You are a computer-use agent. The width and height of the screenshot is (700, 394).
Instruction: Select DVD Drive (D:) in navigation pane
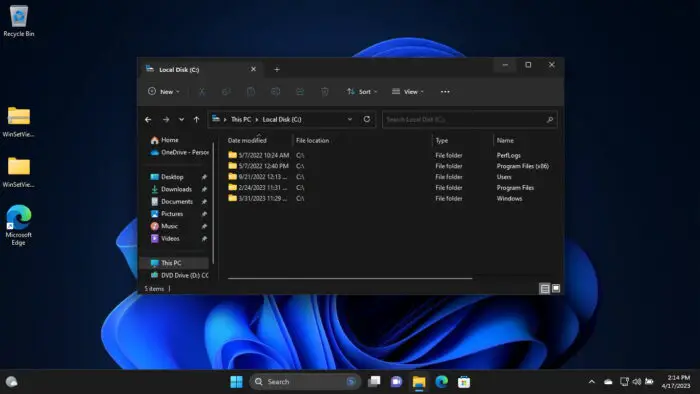point(179,276)
